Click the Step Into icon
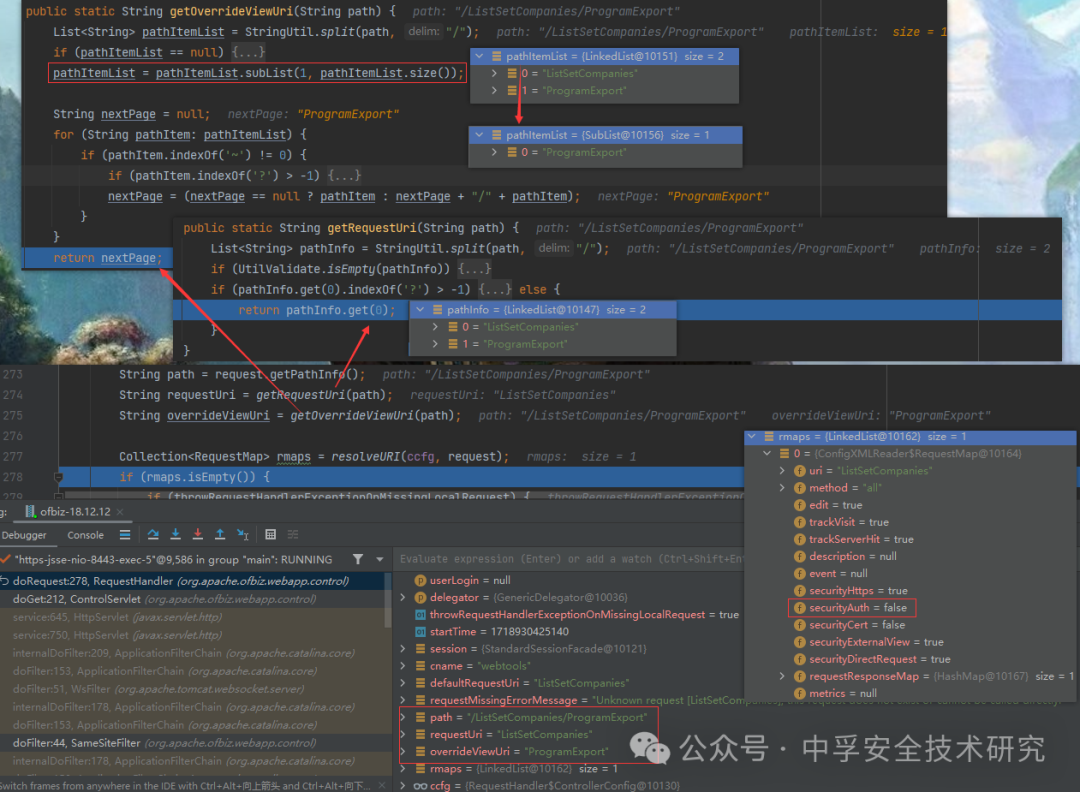Image resolution: width=1080 pixels, height=792 pixels. [x=176, y=534]
